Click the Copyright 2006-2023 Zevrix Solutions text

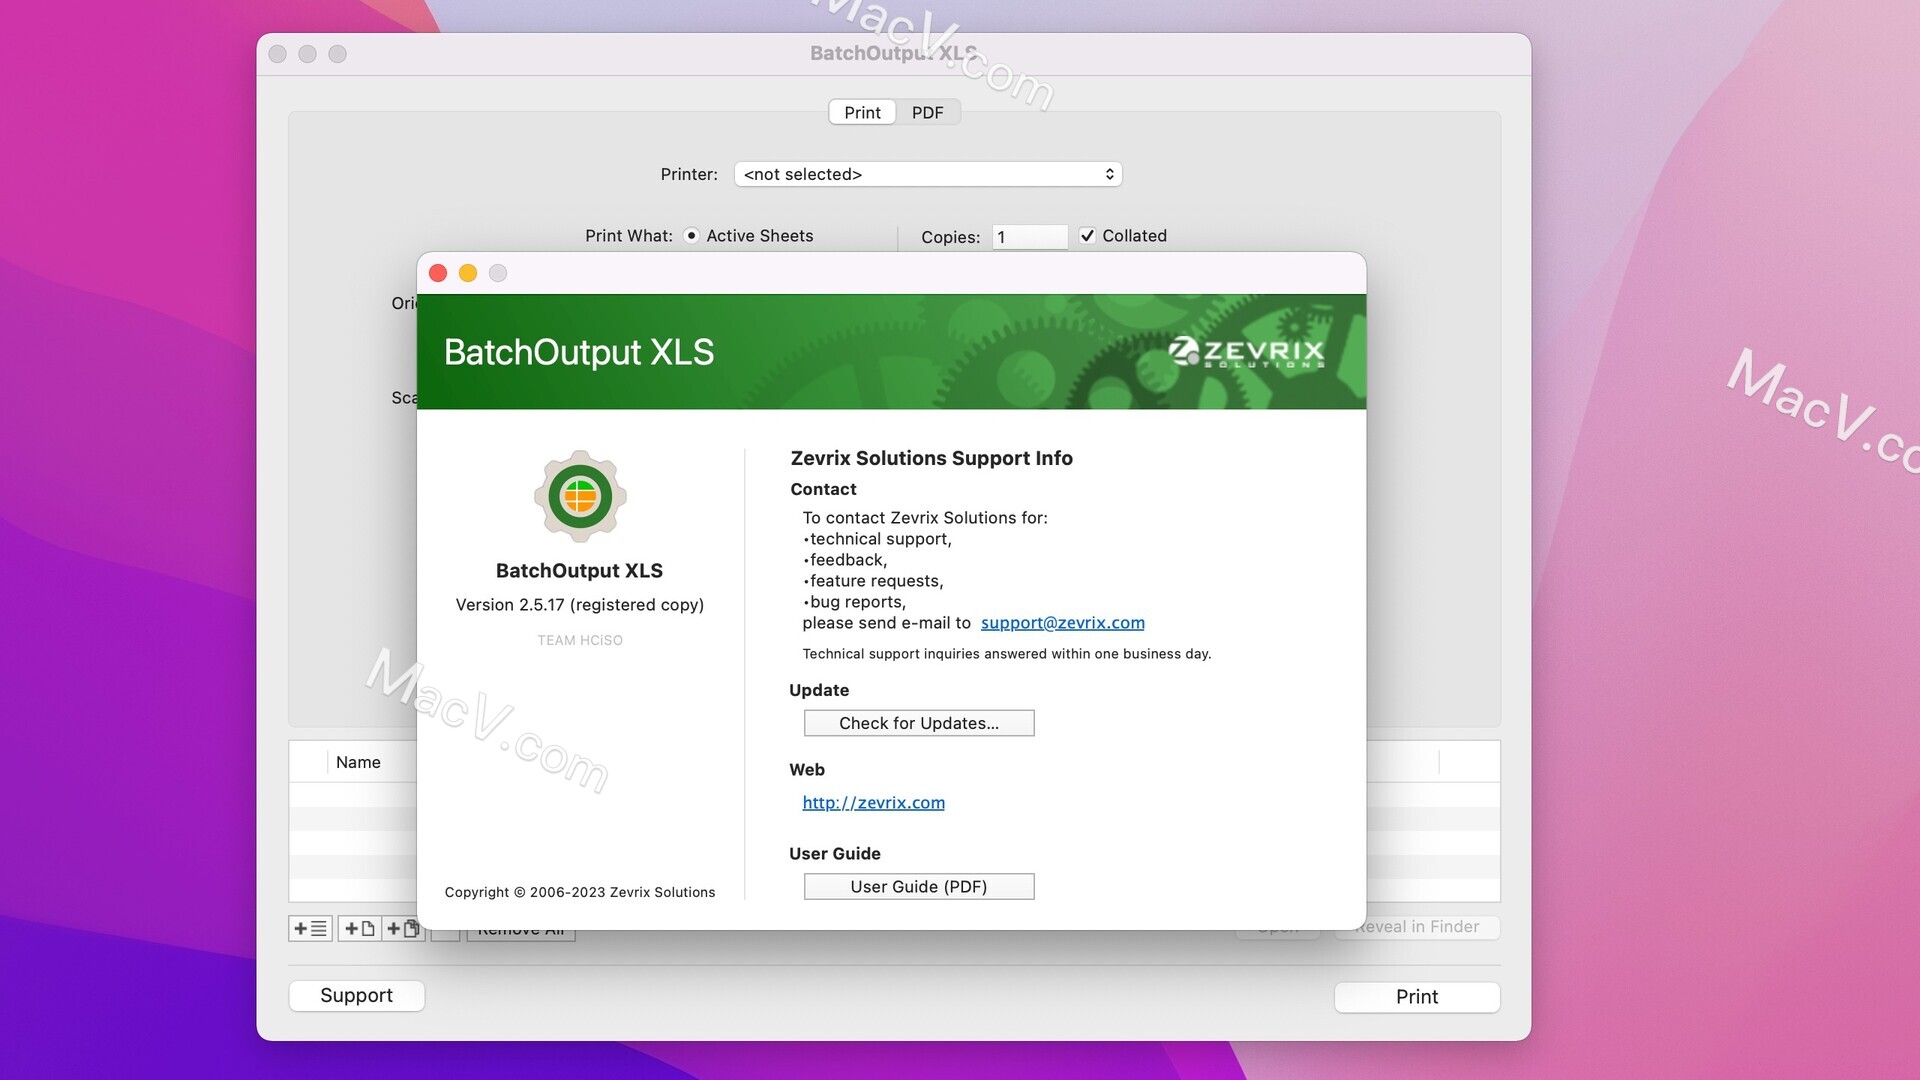point(580,892)
